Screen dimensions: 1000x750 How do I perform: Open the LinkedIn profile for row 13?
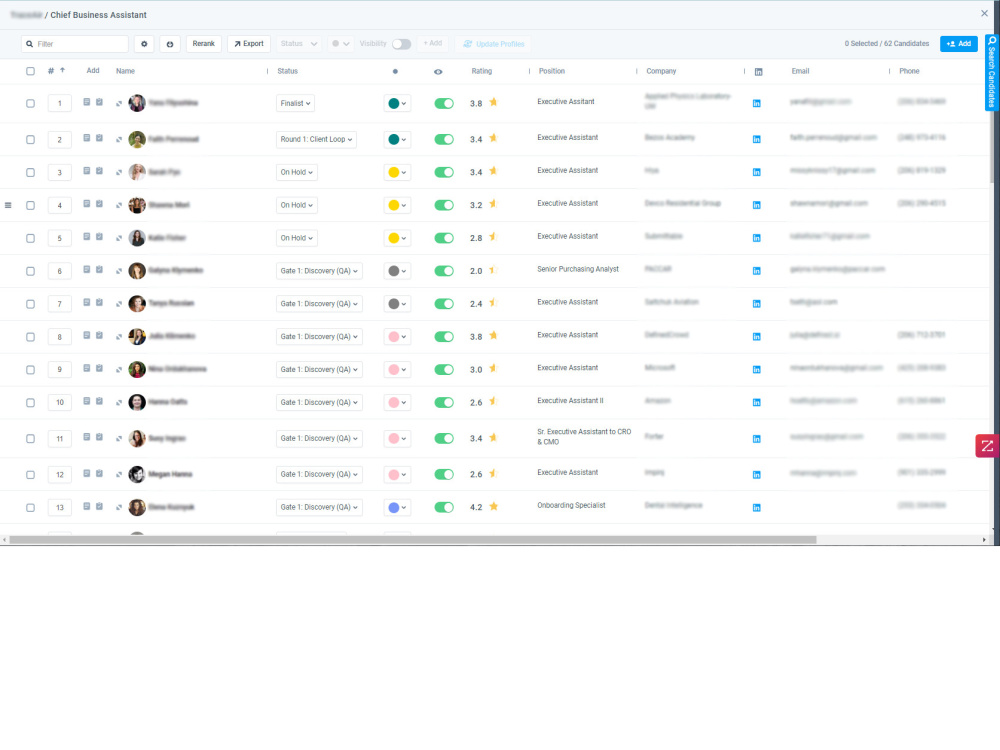point(756,508)
